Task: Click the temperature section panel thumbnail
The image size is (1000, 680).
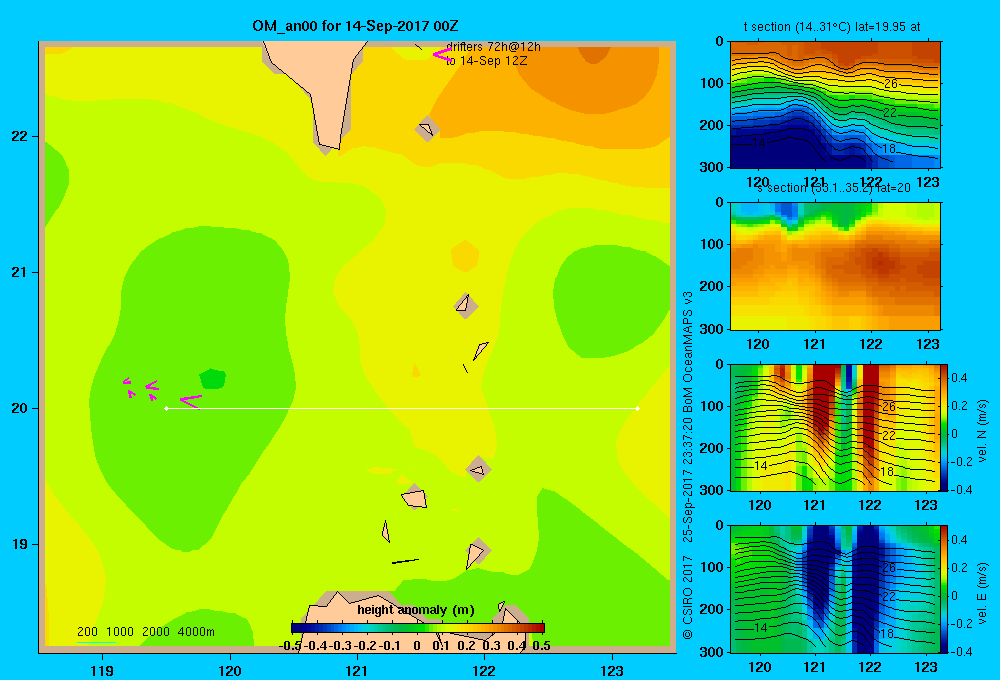Action: 835,105
